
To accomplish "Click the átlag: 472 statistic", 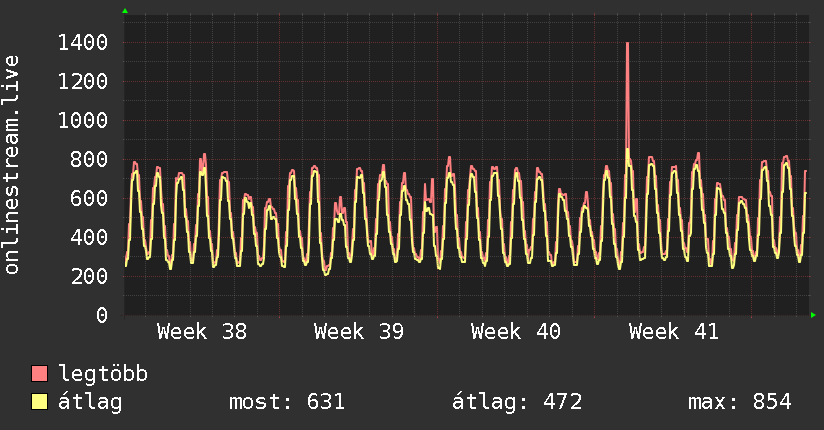I will coord(517,402).
